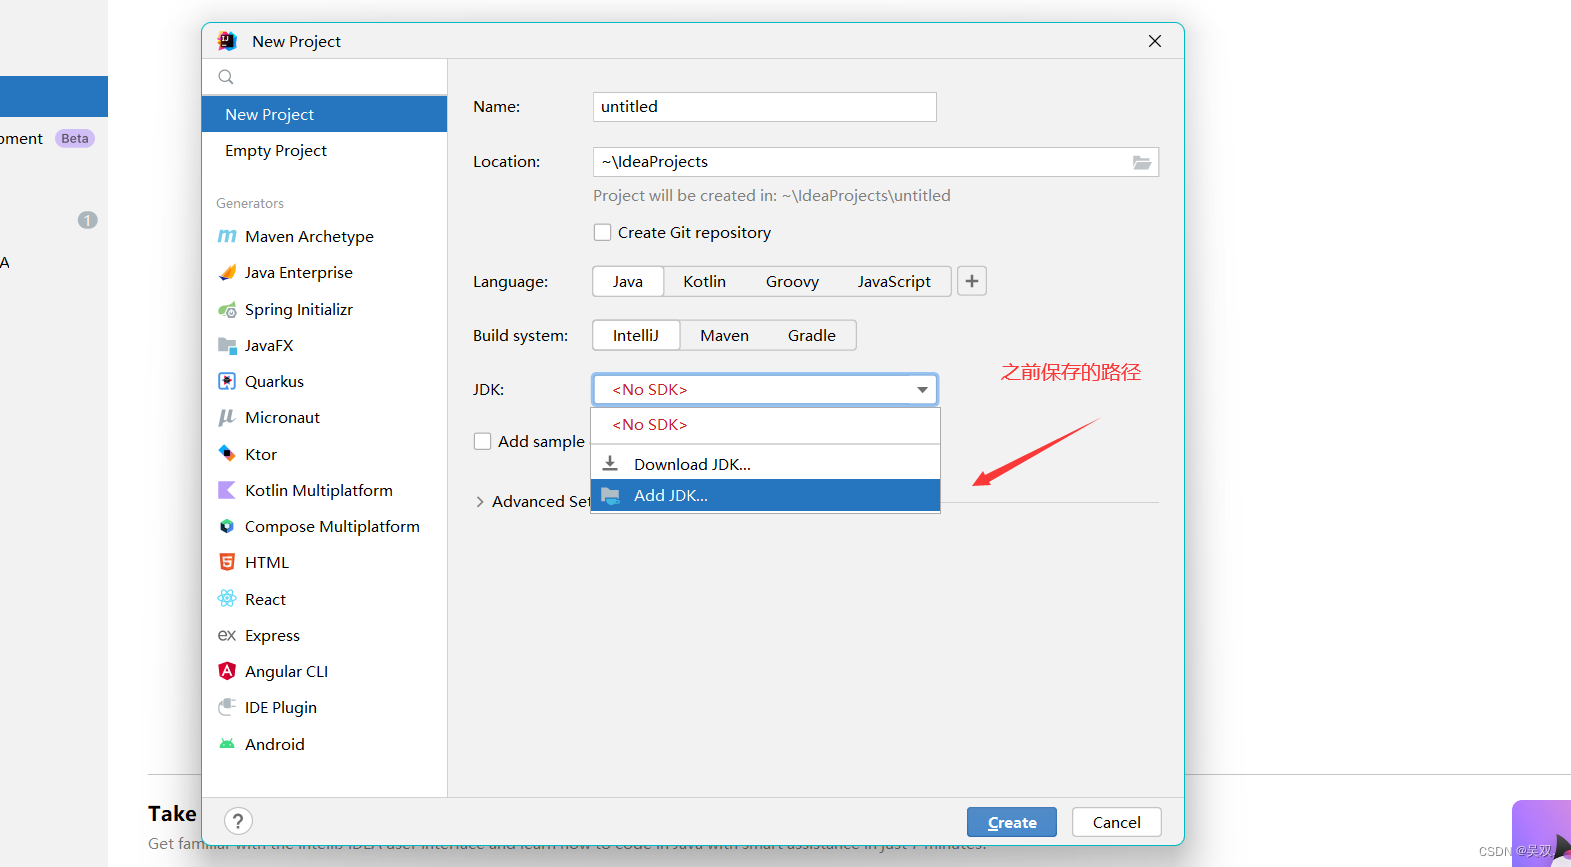
Task: Click the search magnifier icon
Action: pyautogui.click(x=226, y=77)
